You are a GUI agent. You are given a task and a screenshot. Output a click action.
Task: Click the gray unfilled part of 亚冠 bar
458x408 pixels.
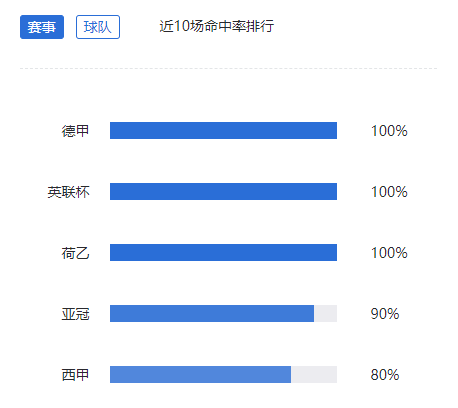(325, 313)
